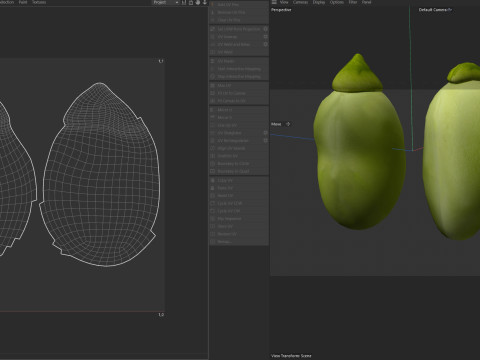This screenshot has width=480, height=360.
Task: Open the Paint menu in UV viewport
Action: pyautogui.click(x=23, y=2)
